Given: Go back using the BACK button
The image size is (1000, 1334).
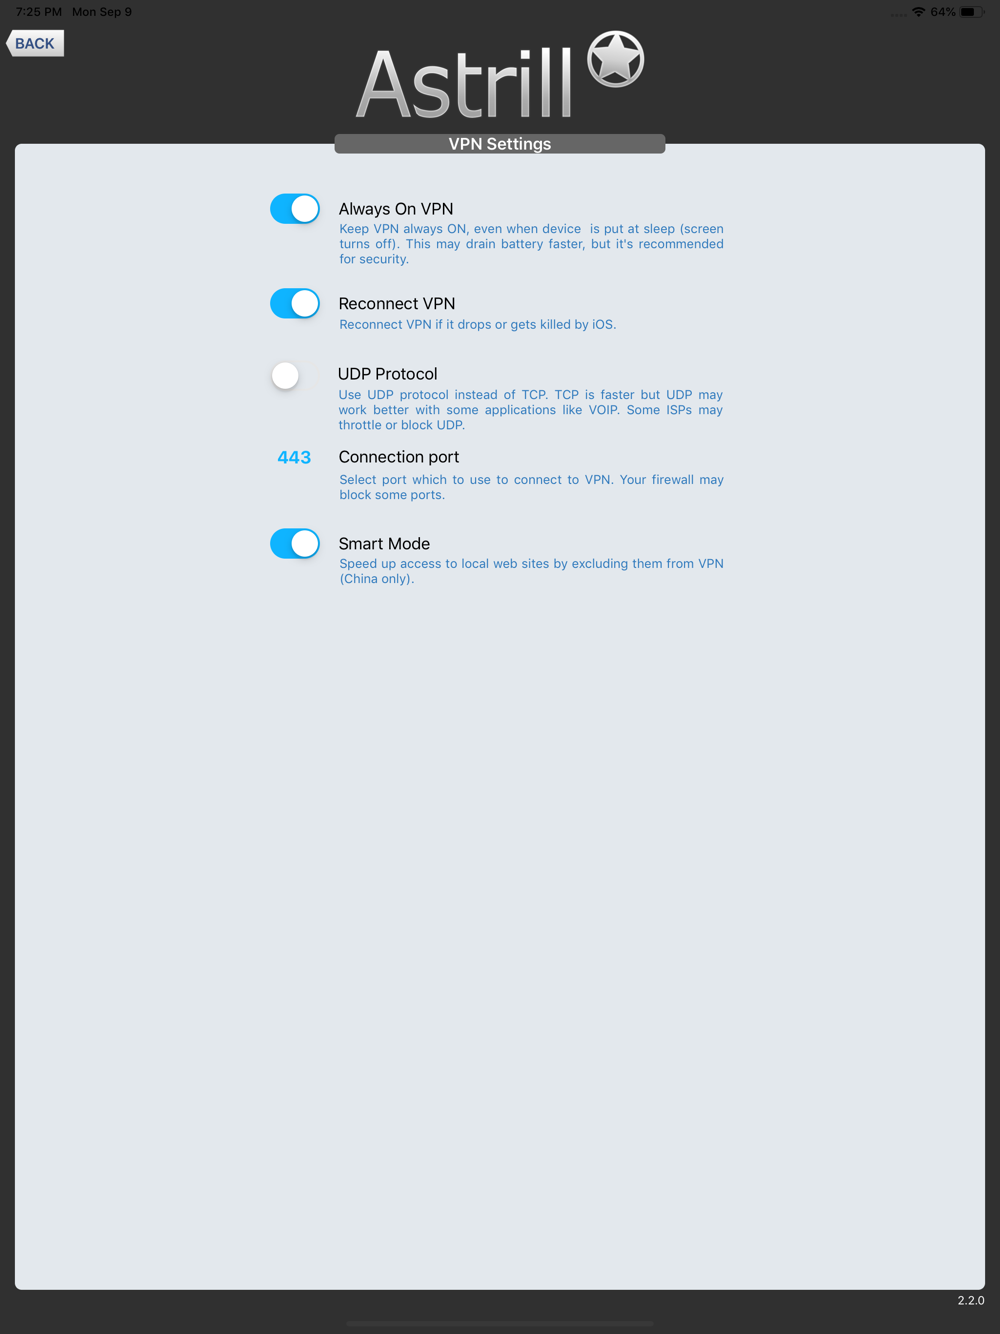Looking at the screenshot, I should tap(35, 43).
